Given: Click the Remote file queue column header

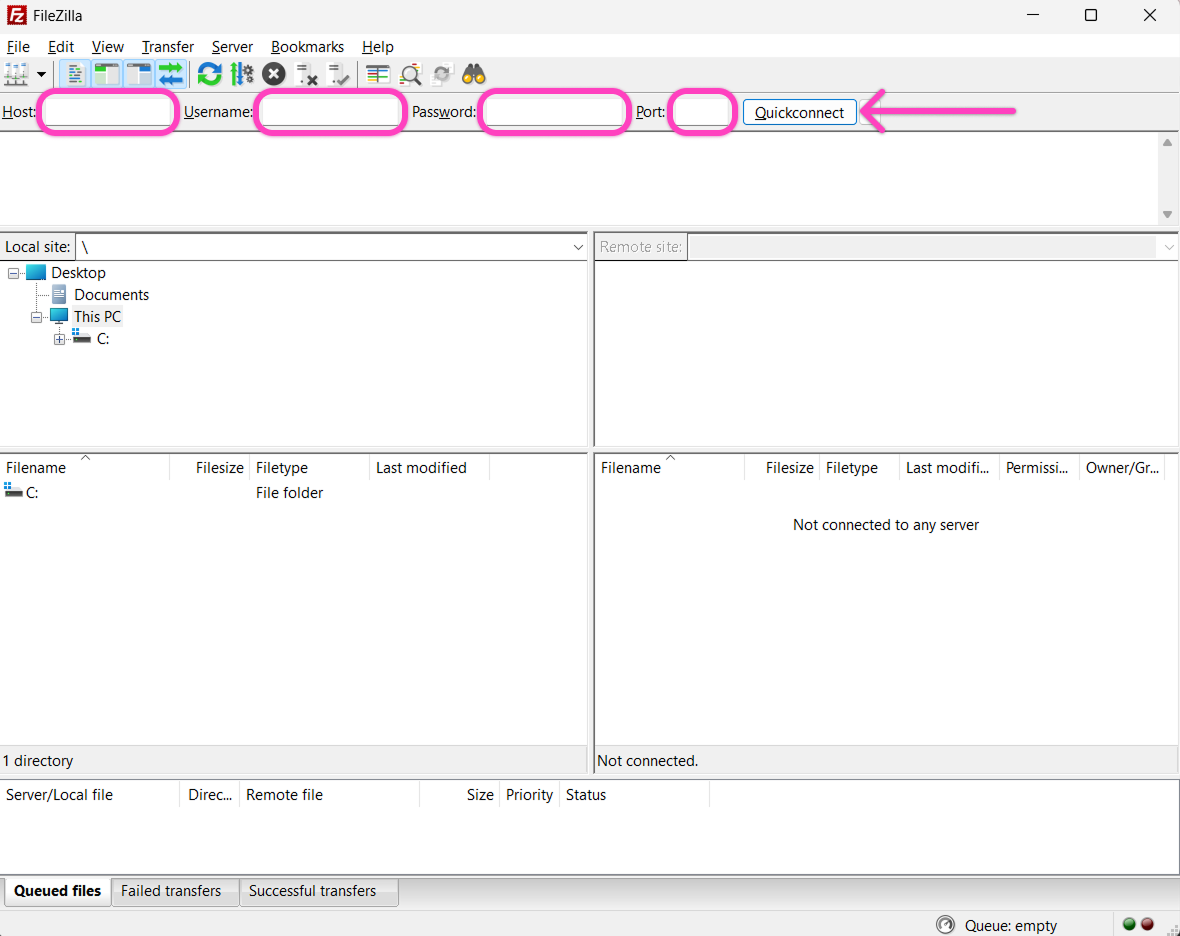Looking at the screenshot, I should (330, 795).
